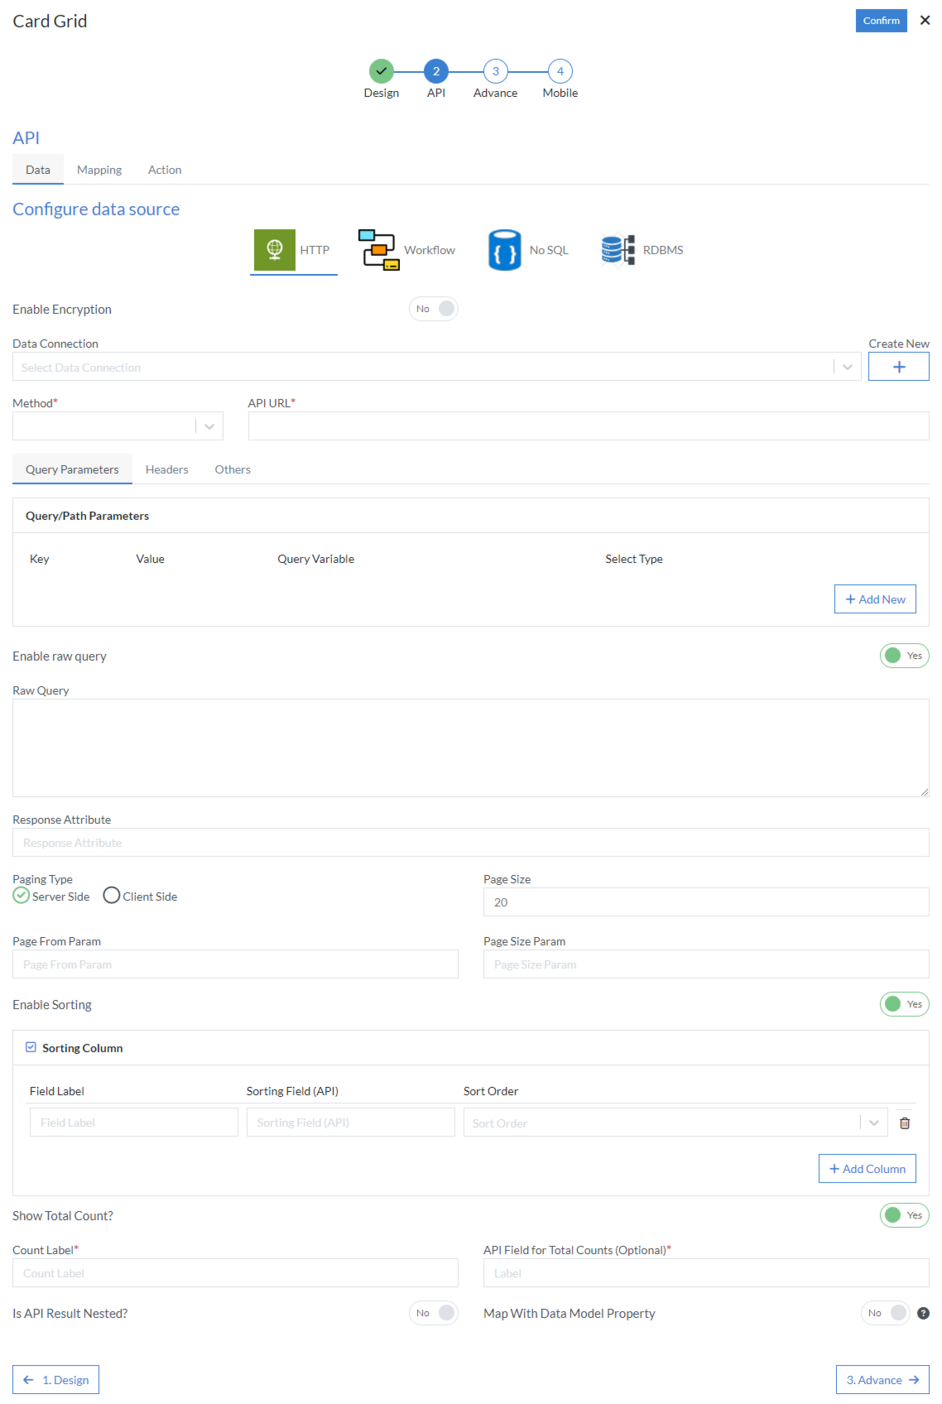Viewport: 942px width, 1404px height.
Task: Select the Client Side paging radio button
Action: (110, 895)
